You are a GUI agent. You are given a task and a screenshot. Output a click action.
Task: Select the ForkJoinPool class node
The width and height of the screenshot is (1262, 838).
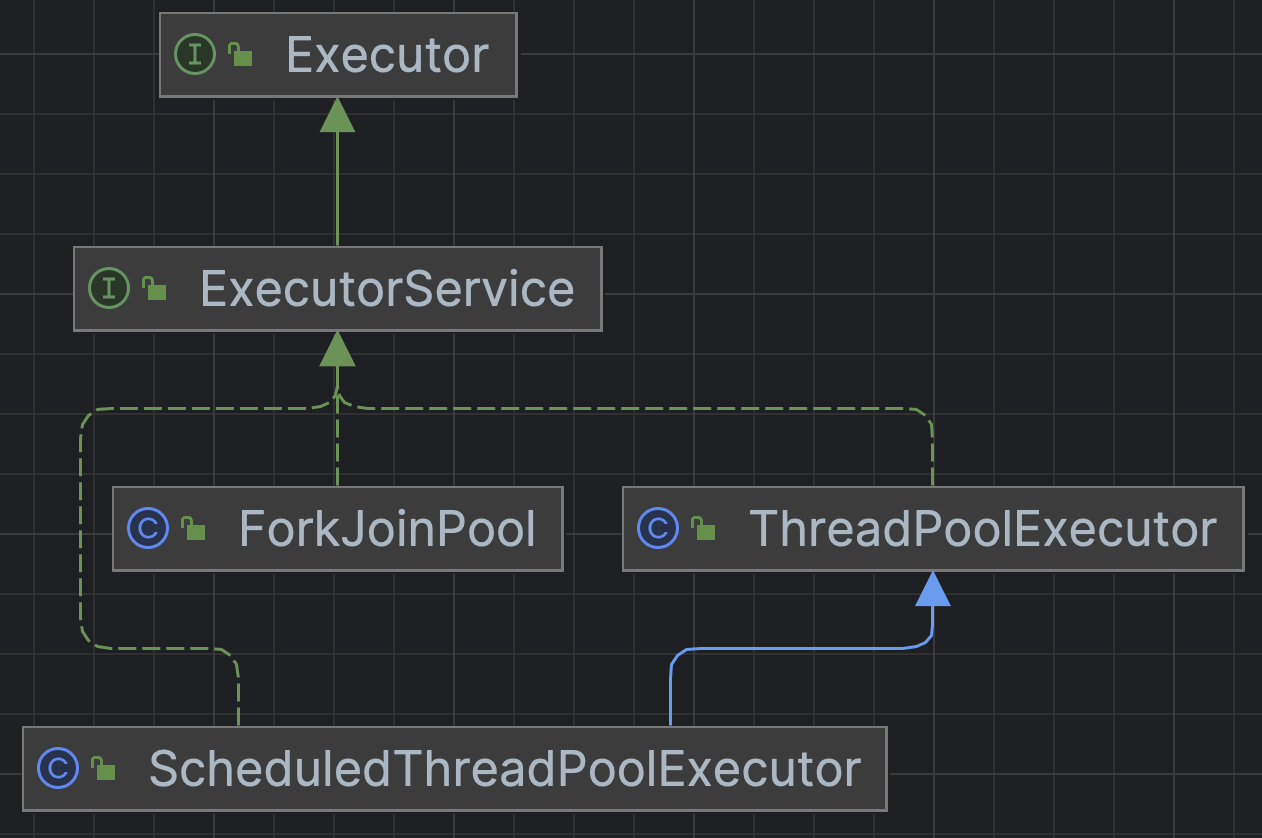(338, 529)
